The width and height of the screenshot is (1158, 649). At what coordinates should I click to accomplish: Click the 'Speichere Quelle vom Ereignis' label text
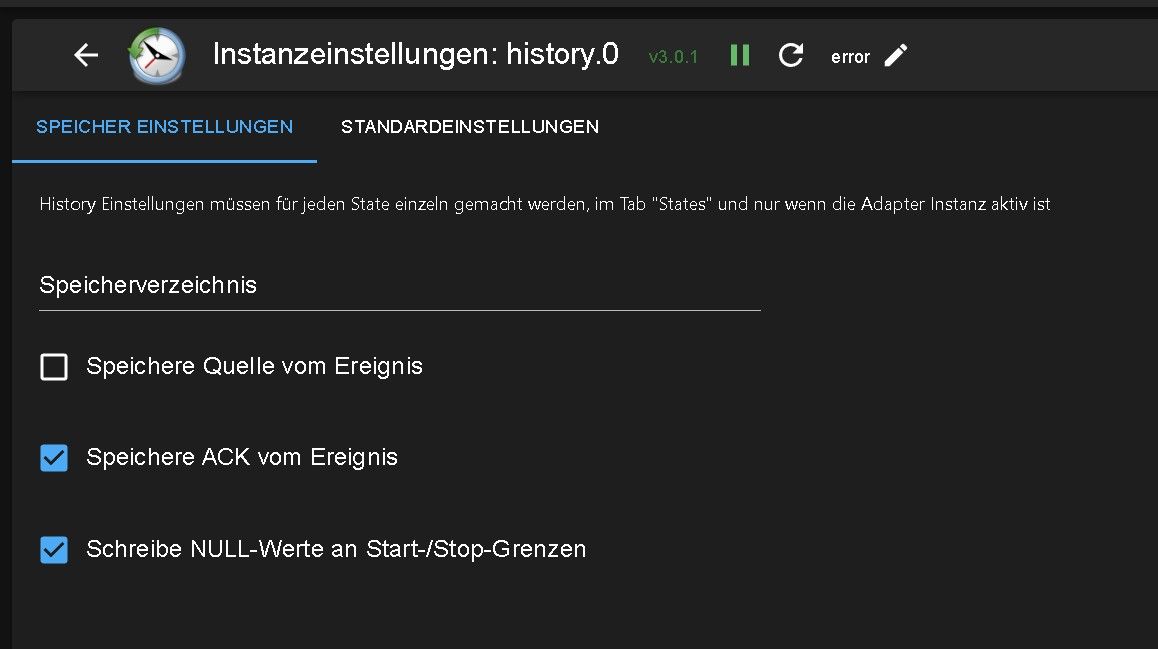point(254,367)
